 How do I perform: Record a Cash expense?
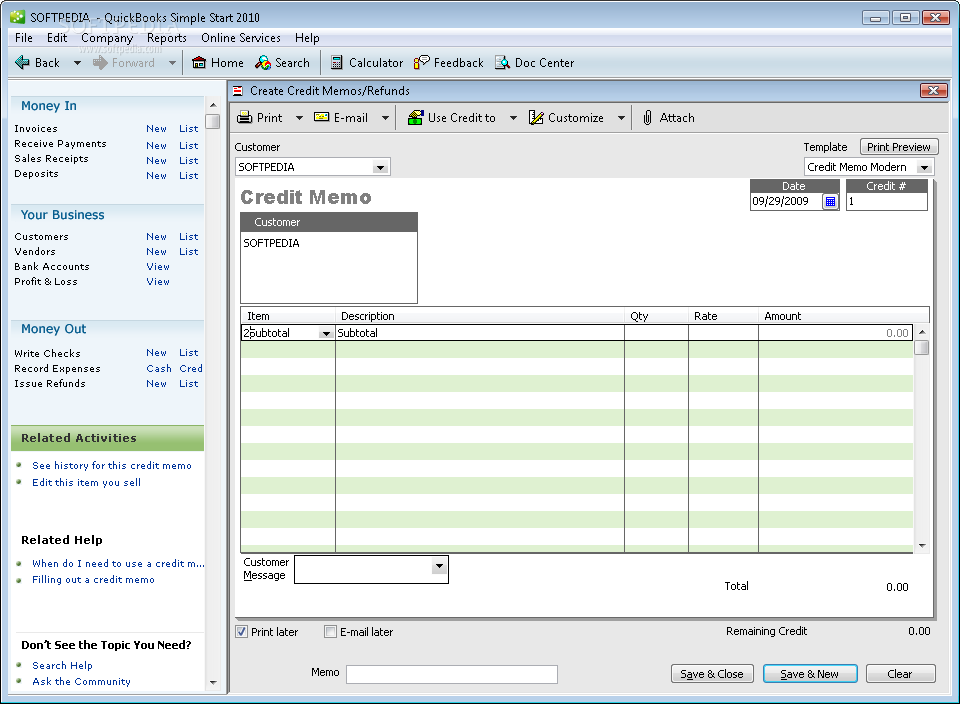[159, 369]
